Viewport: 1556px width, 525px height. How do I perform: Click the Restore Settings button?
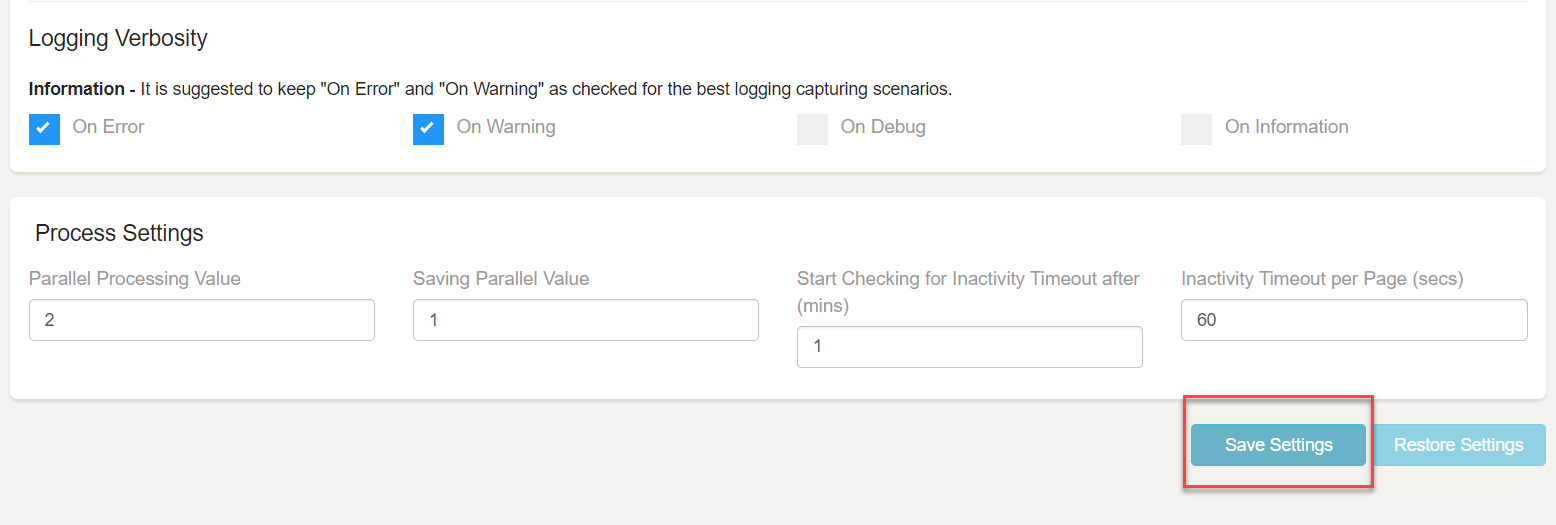(x=1458, y=445)
